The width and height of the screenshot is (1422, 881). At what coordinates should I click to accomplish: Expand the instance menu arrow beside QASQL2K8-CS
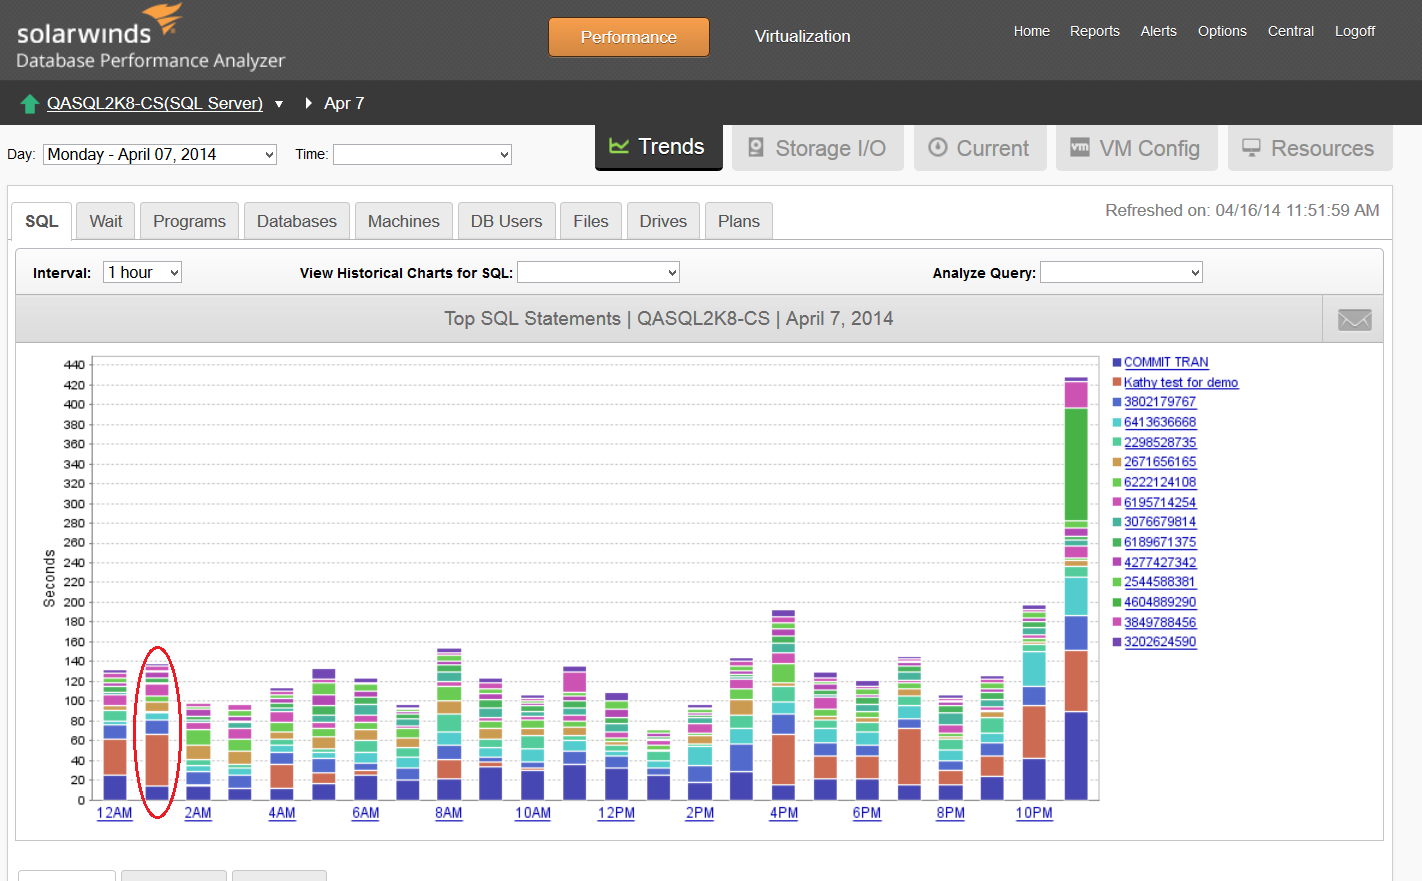[x=279, y=104]
